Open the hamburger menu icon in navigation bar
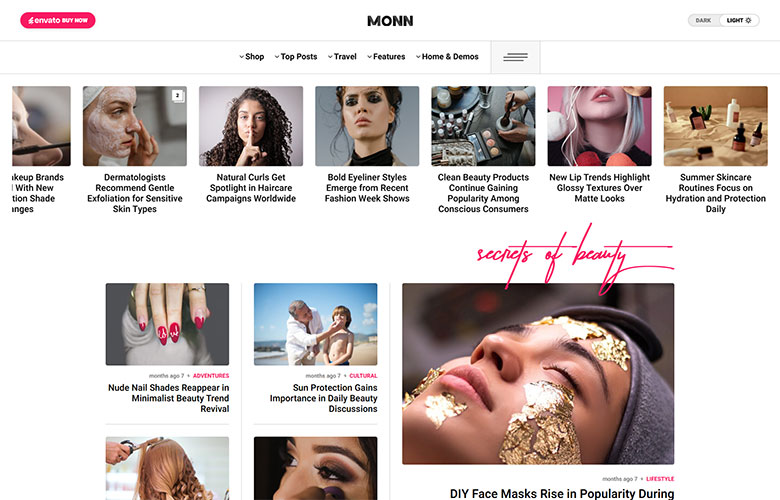Image resolution: width=780 pixels, height=500 pixels. click(x=515, y=57)
